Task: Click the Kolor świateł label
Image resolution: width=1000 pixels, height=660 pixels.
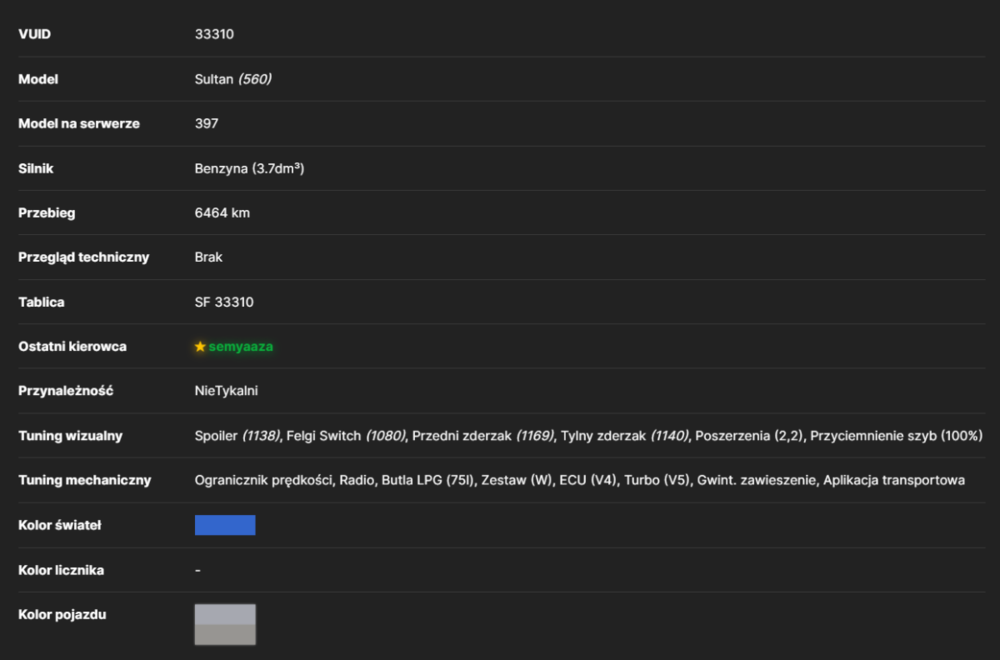Action: pyautogui.click(x=60, y=525)
